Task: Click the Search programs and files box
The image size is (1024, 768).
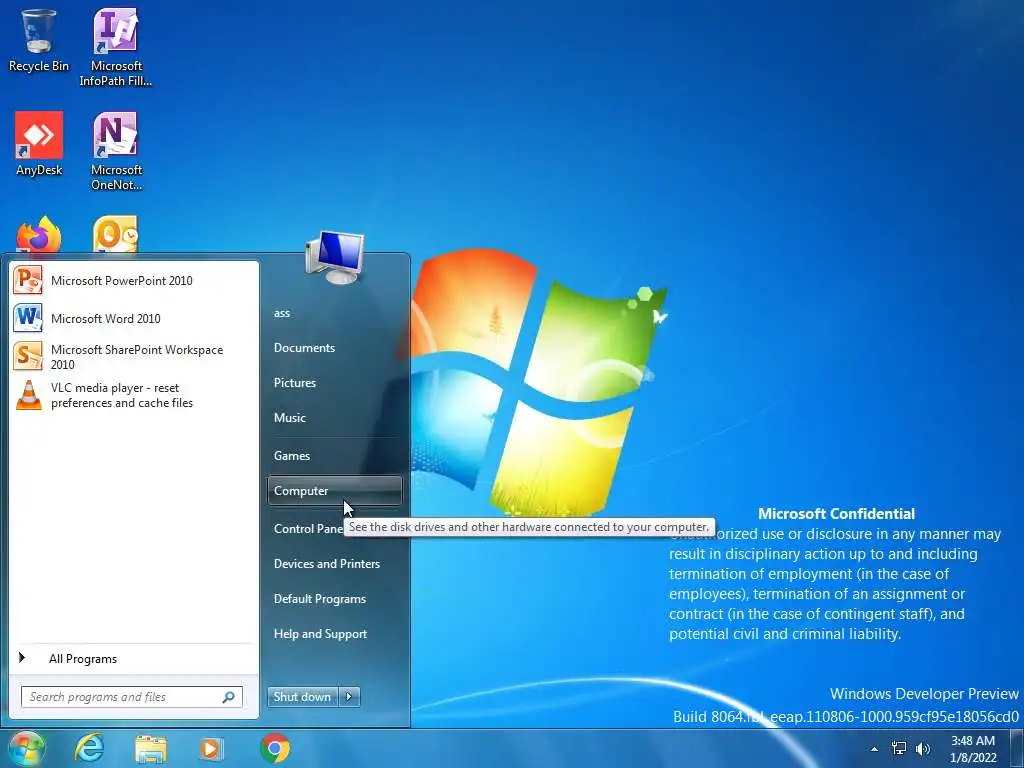Action: click(131, 697)
